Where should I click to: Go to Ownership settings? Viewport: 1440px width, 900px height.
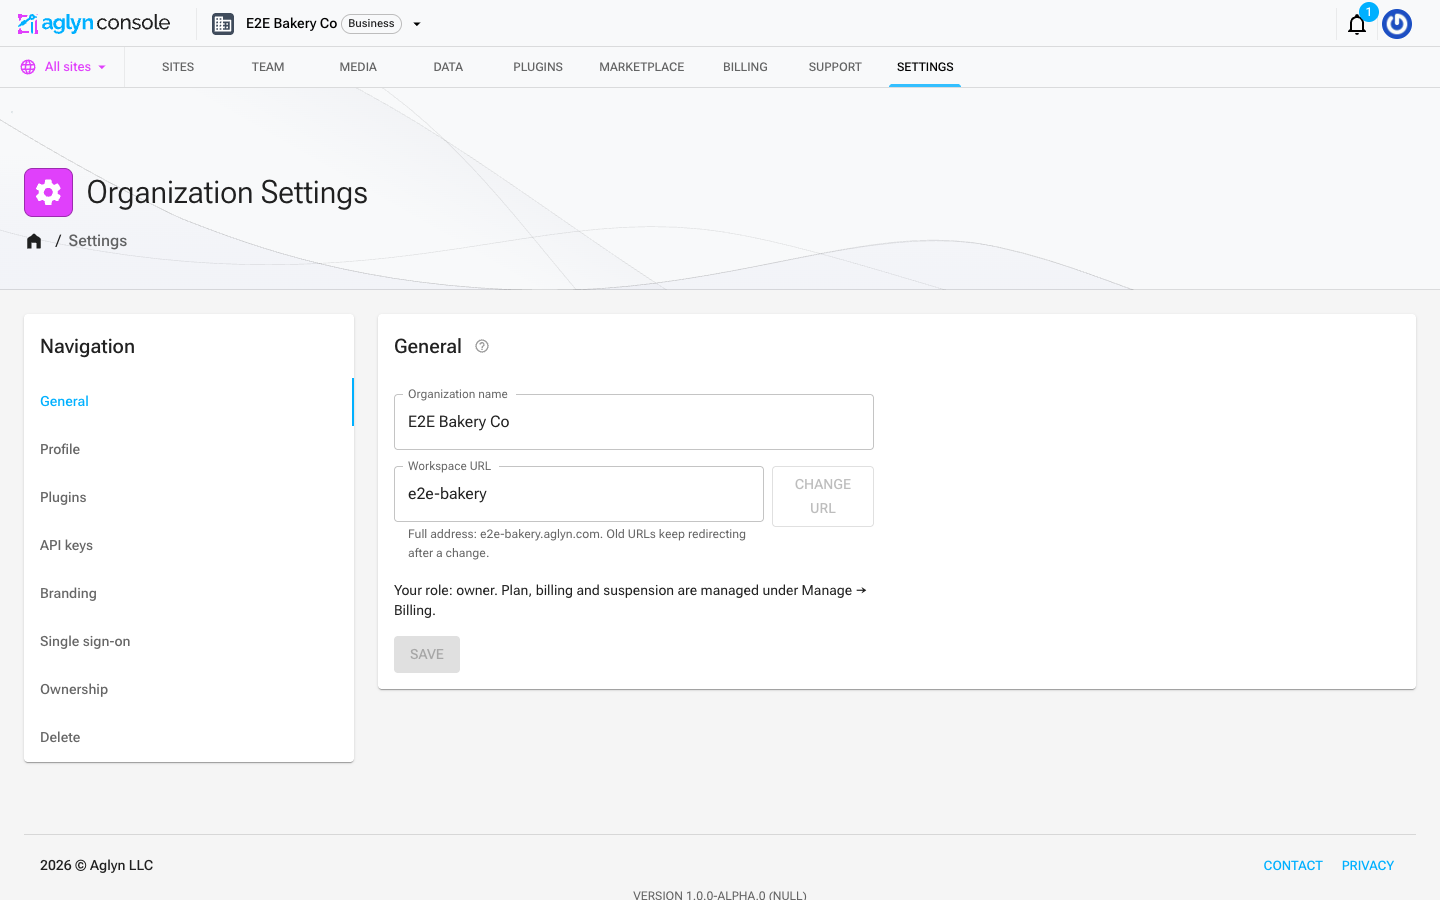(189, 689)
